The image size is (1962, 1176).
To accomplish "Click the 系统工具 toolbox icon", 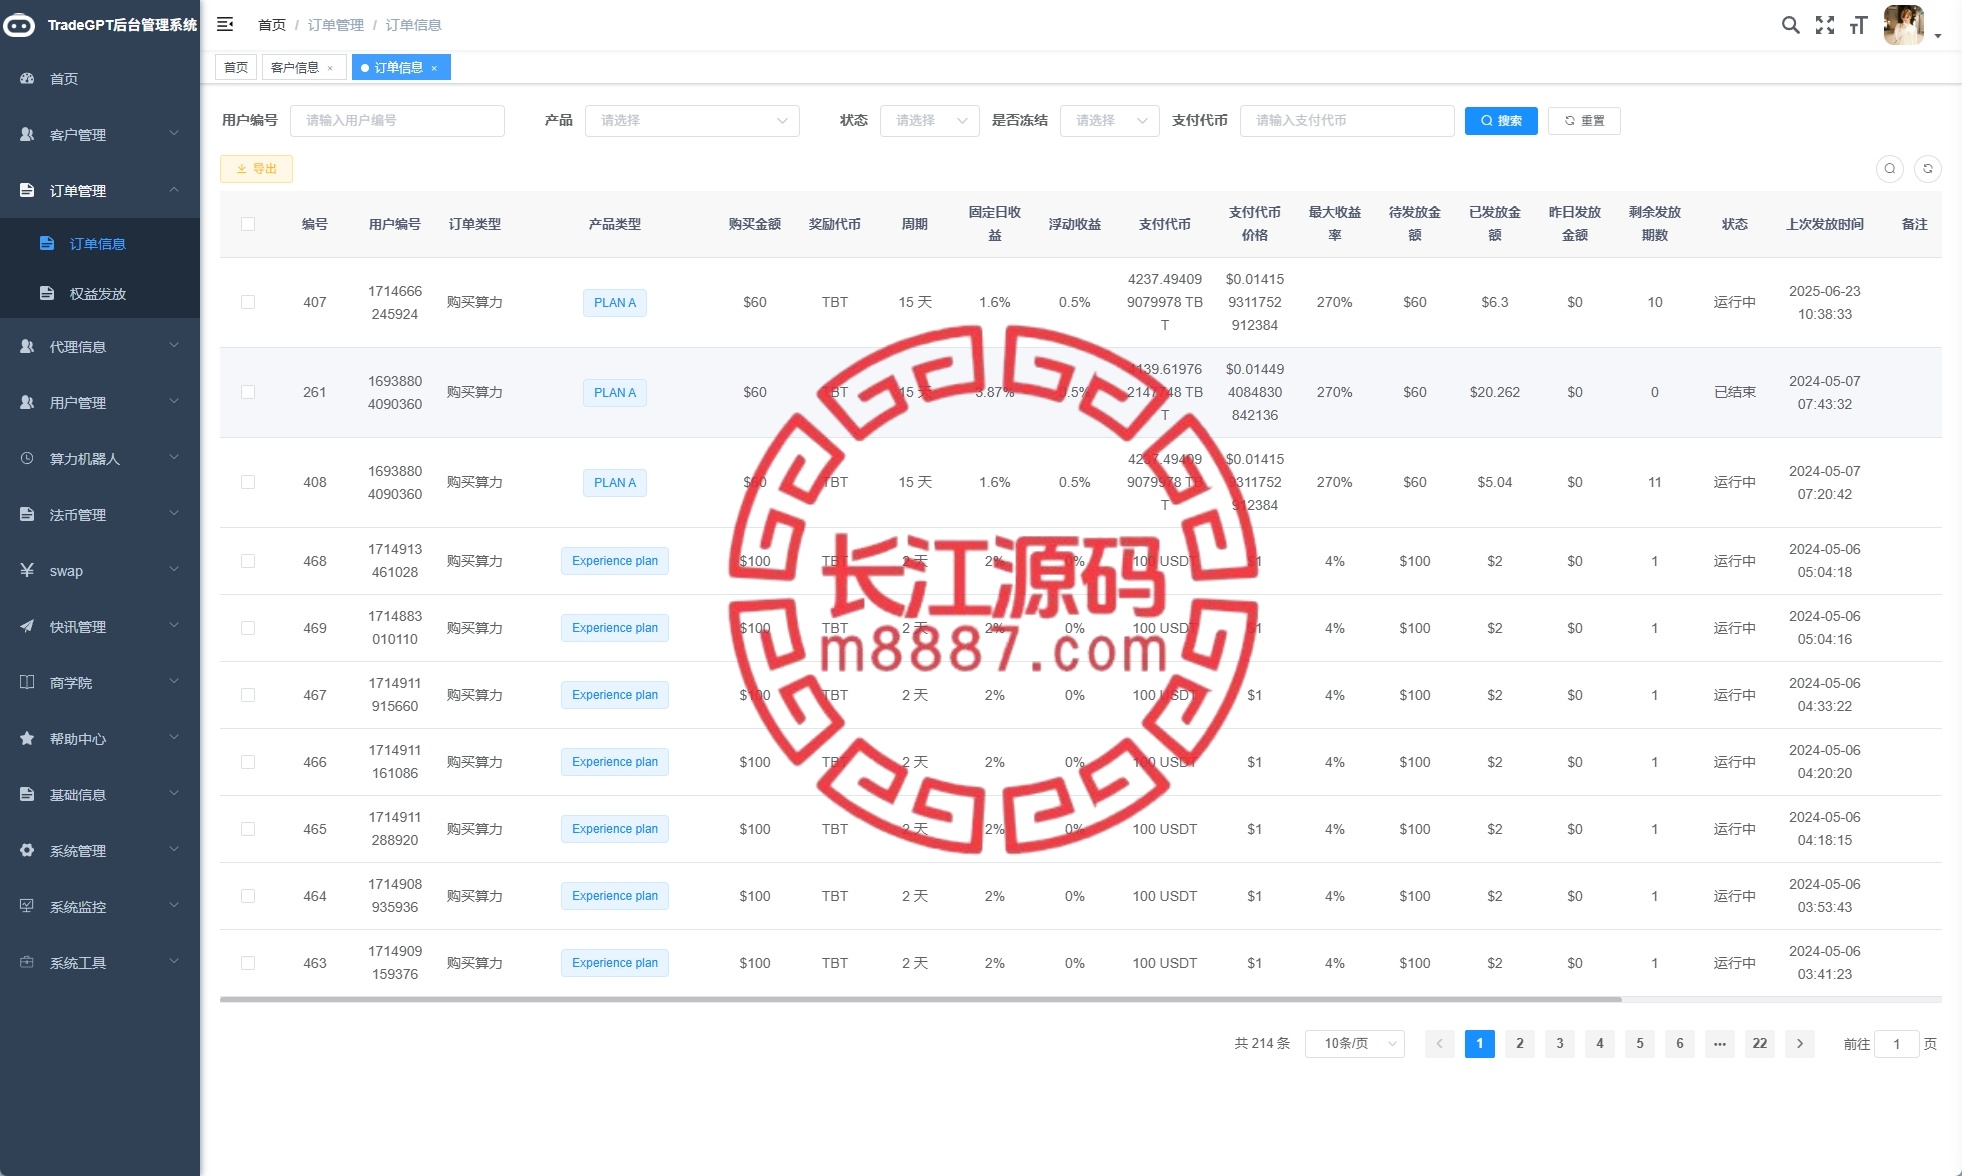I will tap(27, 962).
